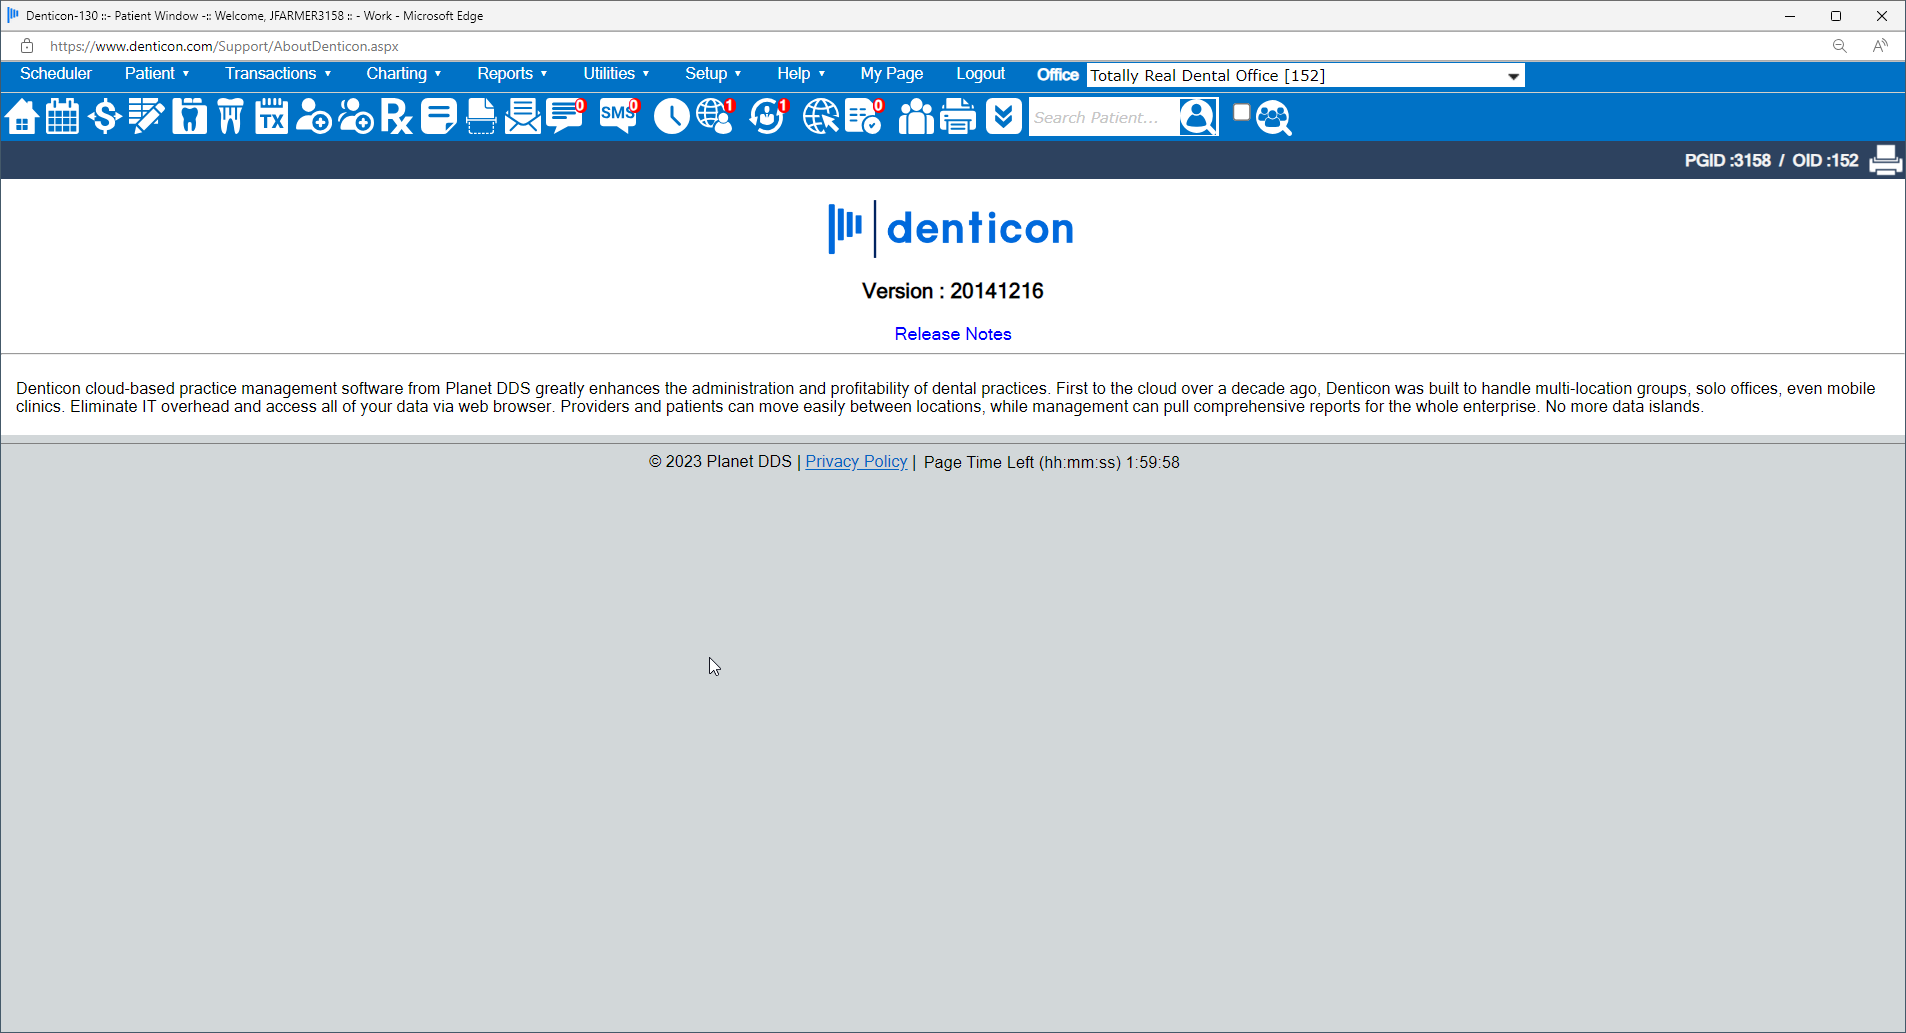Image resolution: width=1906 pixels, height=1033 pixels.
Task: Expand the Setup menu dropdown
Action: 713,74
